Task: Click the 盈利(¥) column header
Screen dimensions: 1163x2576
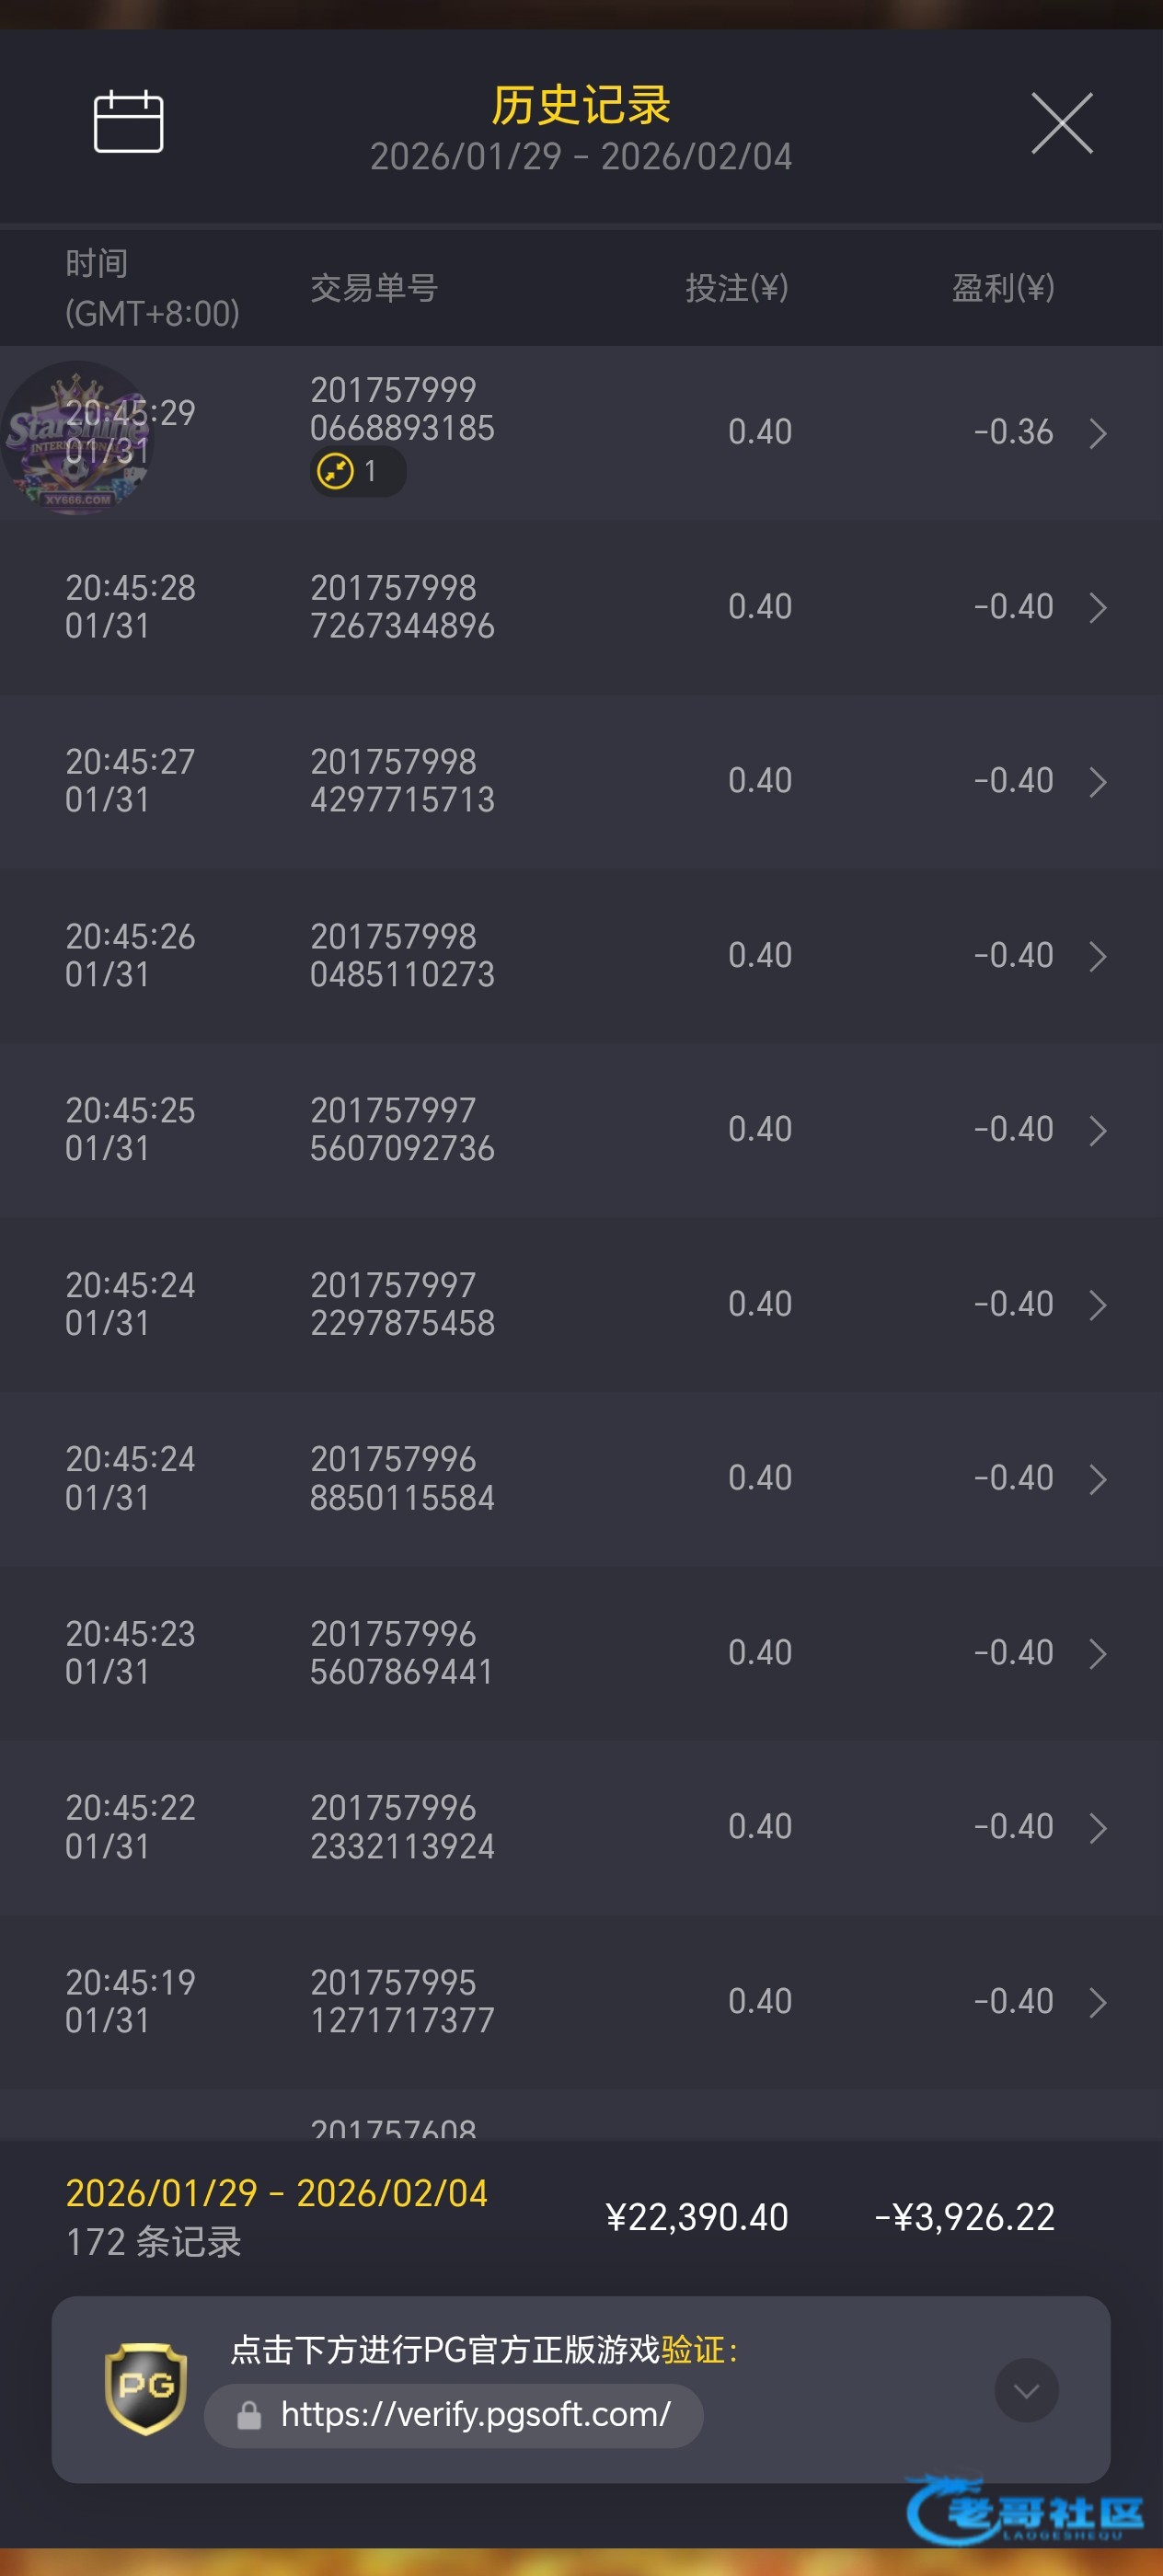Action: [x=1002, y=288]
